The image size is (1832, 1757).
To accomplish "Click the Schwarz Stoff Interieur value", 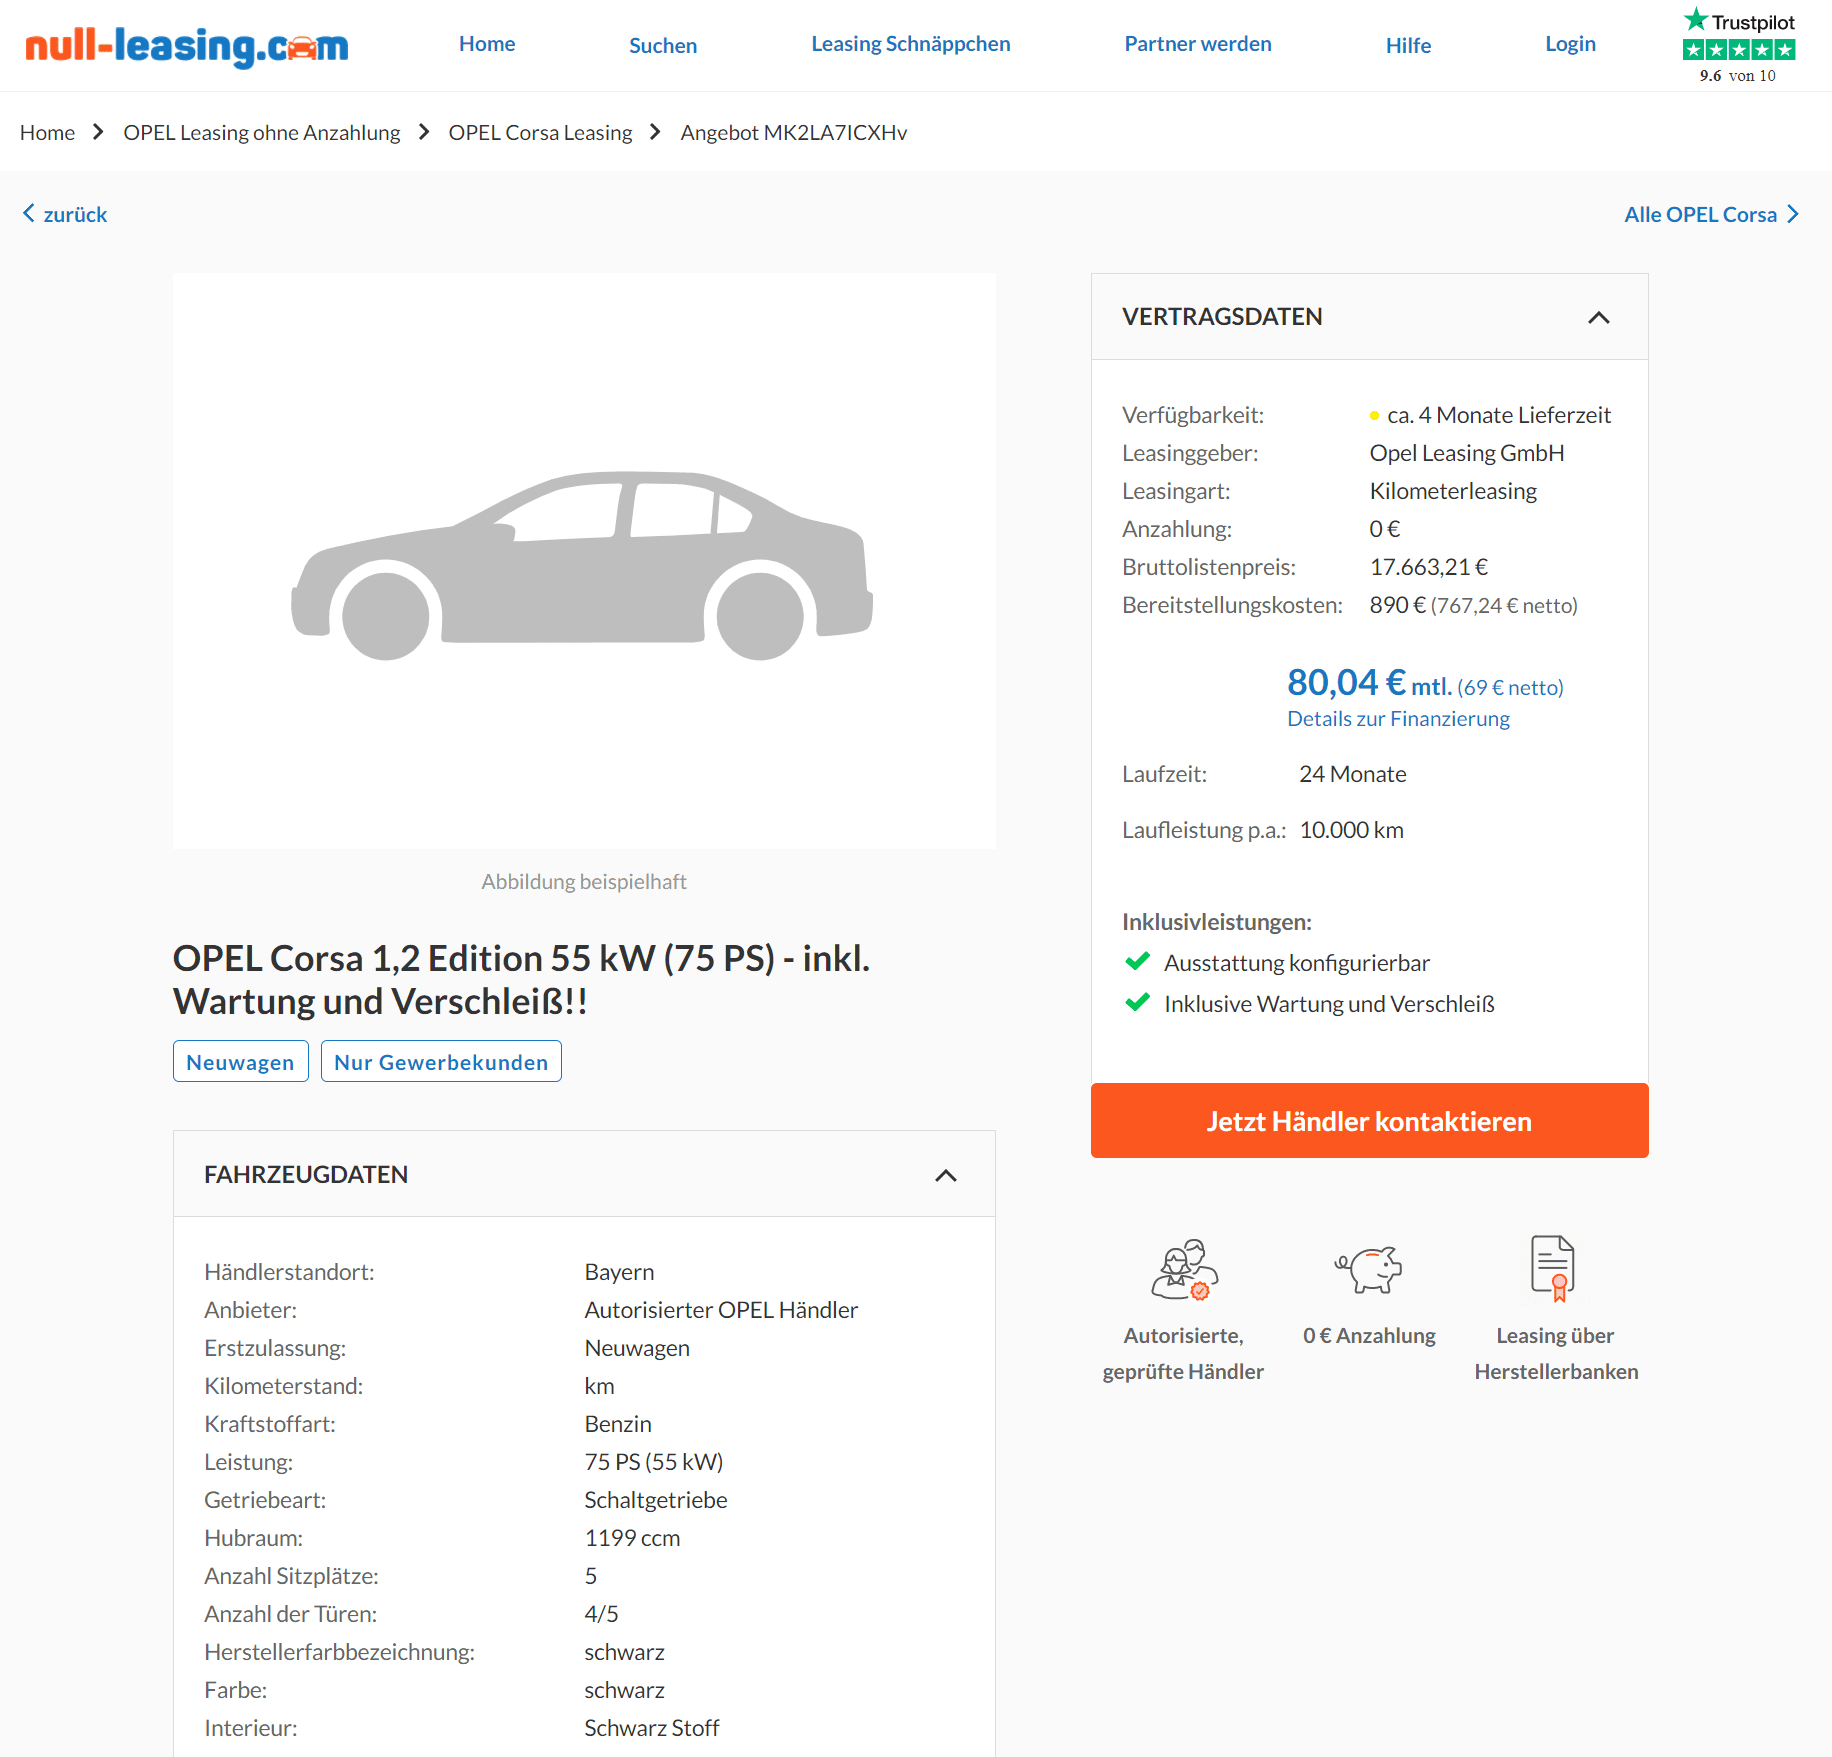I will pyautogui.click(x=652, y=1728).
